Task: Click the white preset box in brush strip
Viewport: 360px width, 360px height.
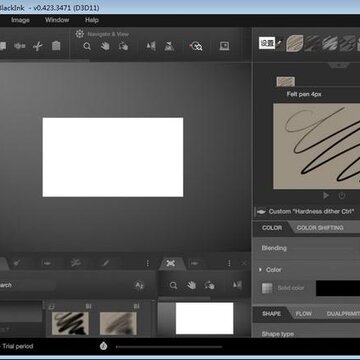Action: (267, 43)
